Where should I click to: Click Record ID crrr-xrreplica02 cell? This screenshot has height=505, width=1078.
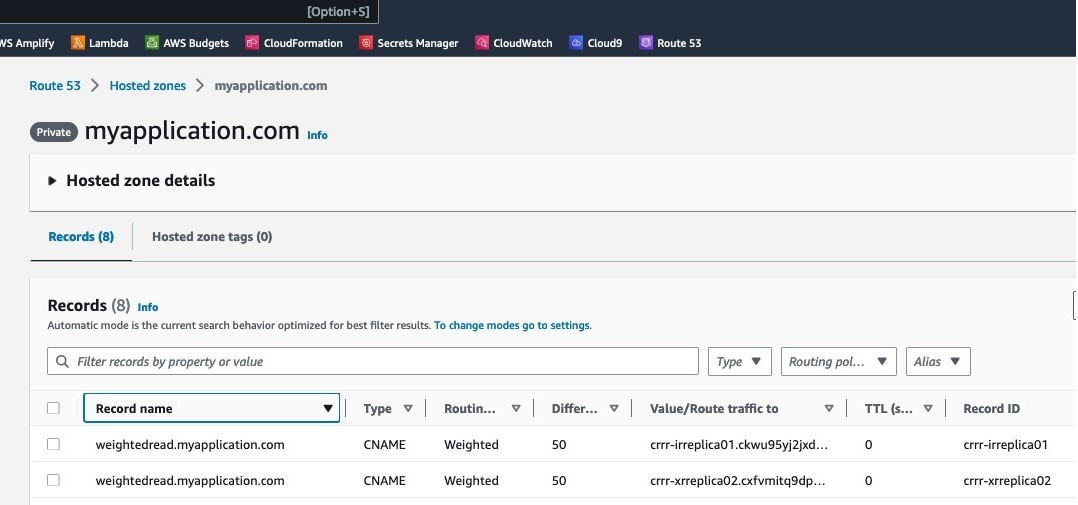tap(1007, 480)
